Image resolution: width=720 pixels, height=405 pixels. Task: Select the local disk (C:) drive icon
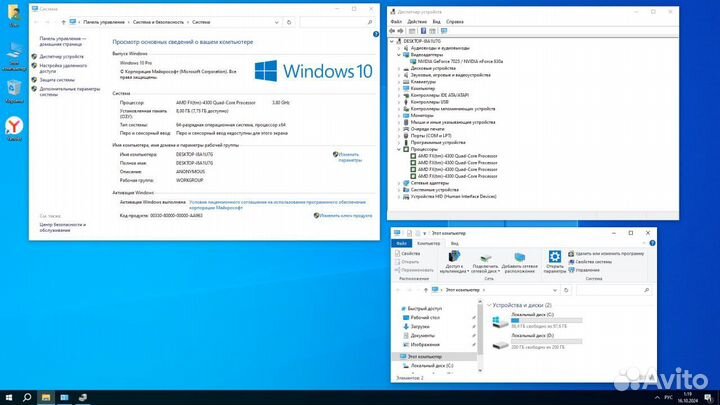(498, 321)
